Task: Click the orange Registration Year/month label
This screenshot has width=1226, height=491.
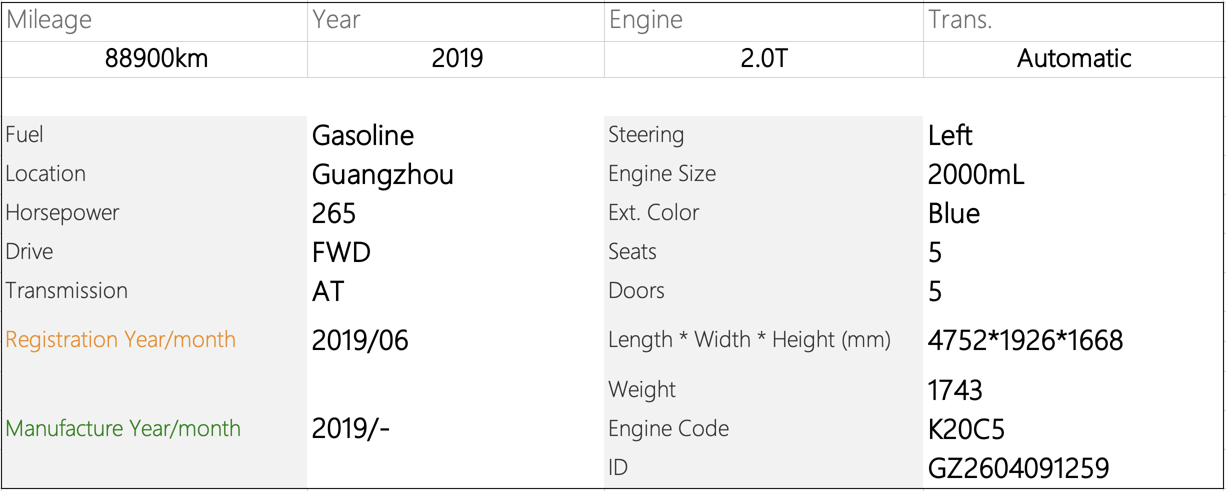Action: 121,340
